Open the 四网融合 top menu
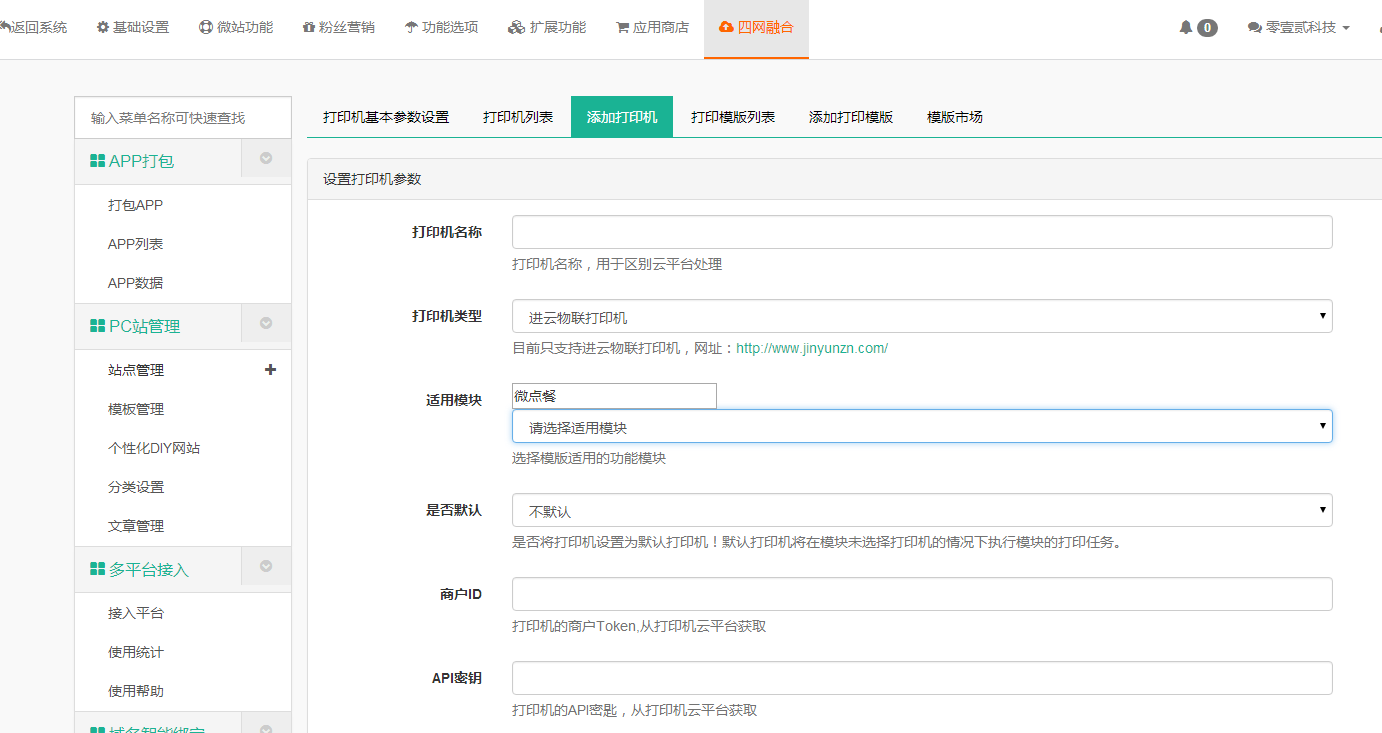1382x733 pixels. point(756,28)
